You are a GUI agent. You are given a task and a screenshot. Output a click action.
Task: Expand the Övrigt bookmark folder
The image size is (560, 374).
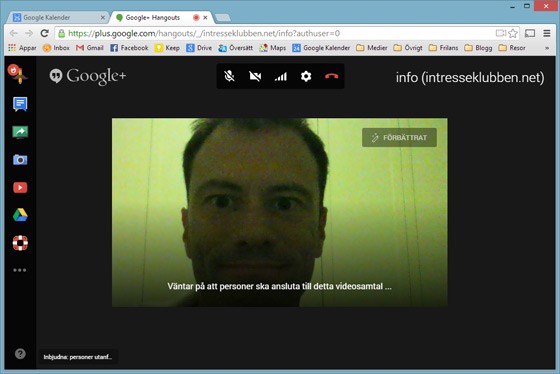click(408, 48)
